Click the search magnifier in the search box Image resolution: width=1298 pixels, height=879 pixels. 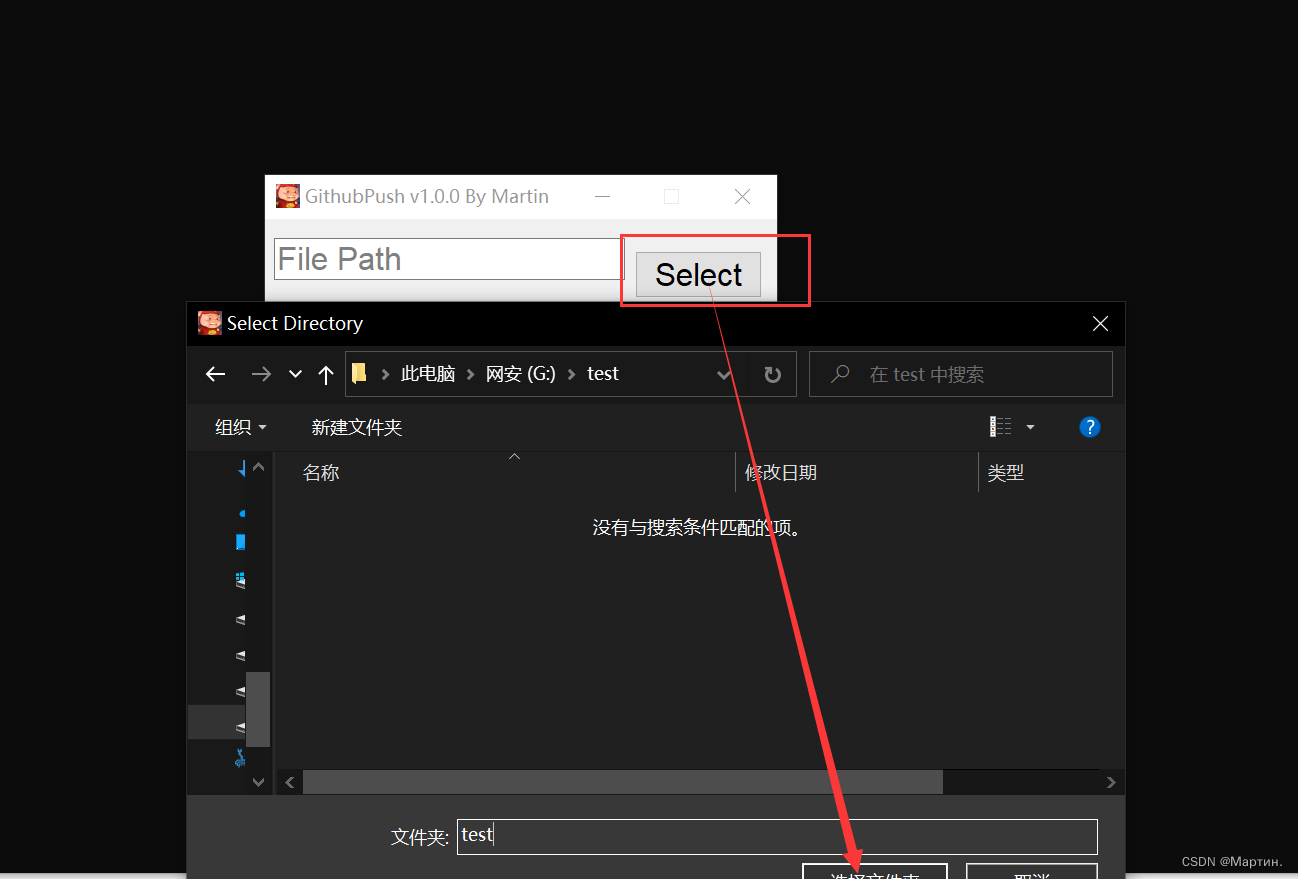pyautogui.click(x=839, y=373)
